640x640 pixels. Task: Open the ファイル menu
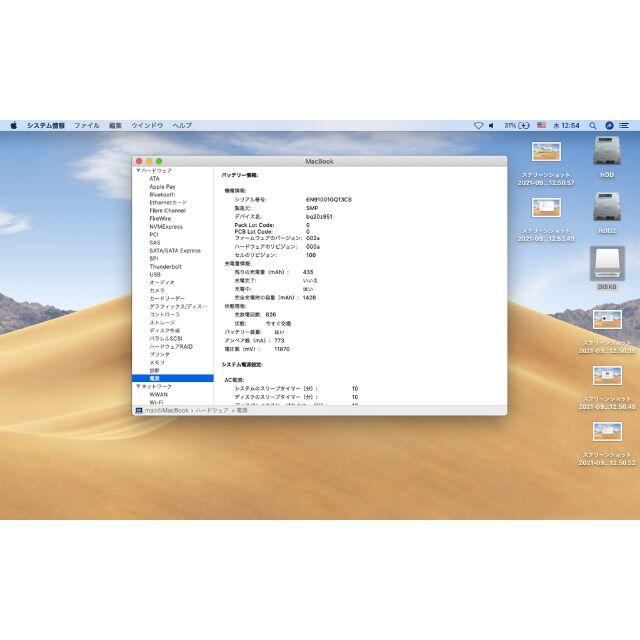pos(87,125)
